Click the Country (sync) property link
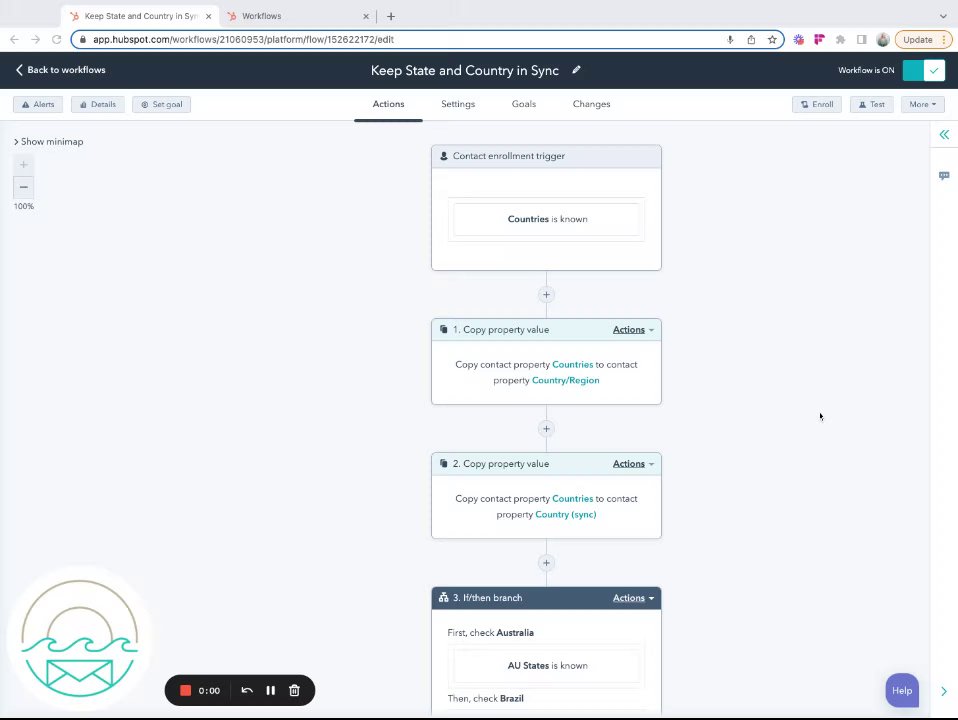Image resolution: width=958 pixels, height=720 pixels. coord(566,515)
